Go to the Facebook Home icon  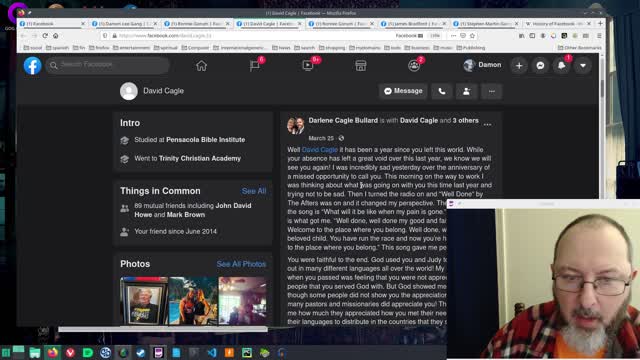(x=201, y=66)
